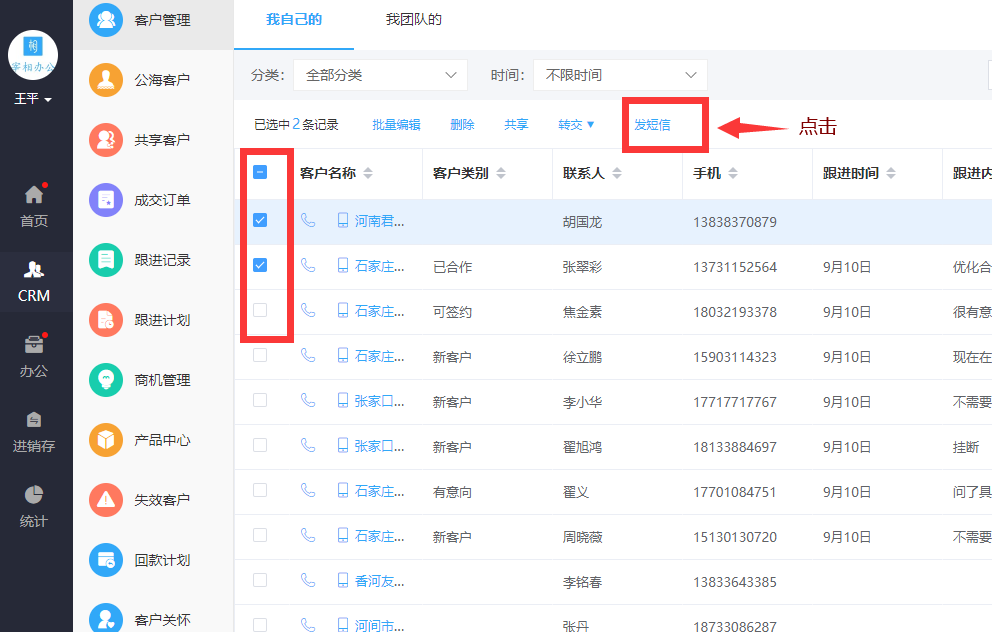Viewport: 992px width, 632px height.
Task: Open the 回款计划 icon
Action: (106, 560)
